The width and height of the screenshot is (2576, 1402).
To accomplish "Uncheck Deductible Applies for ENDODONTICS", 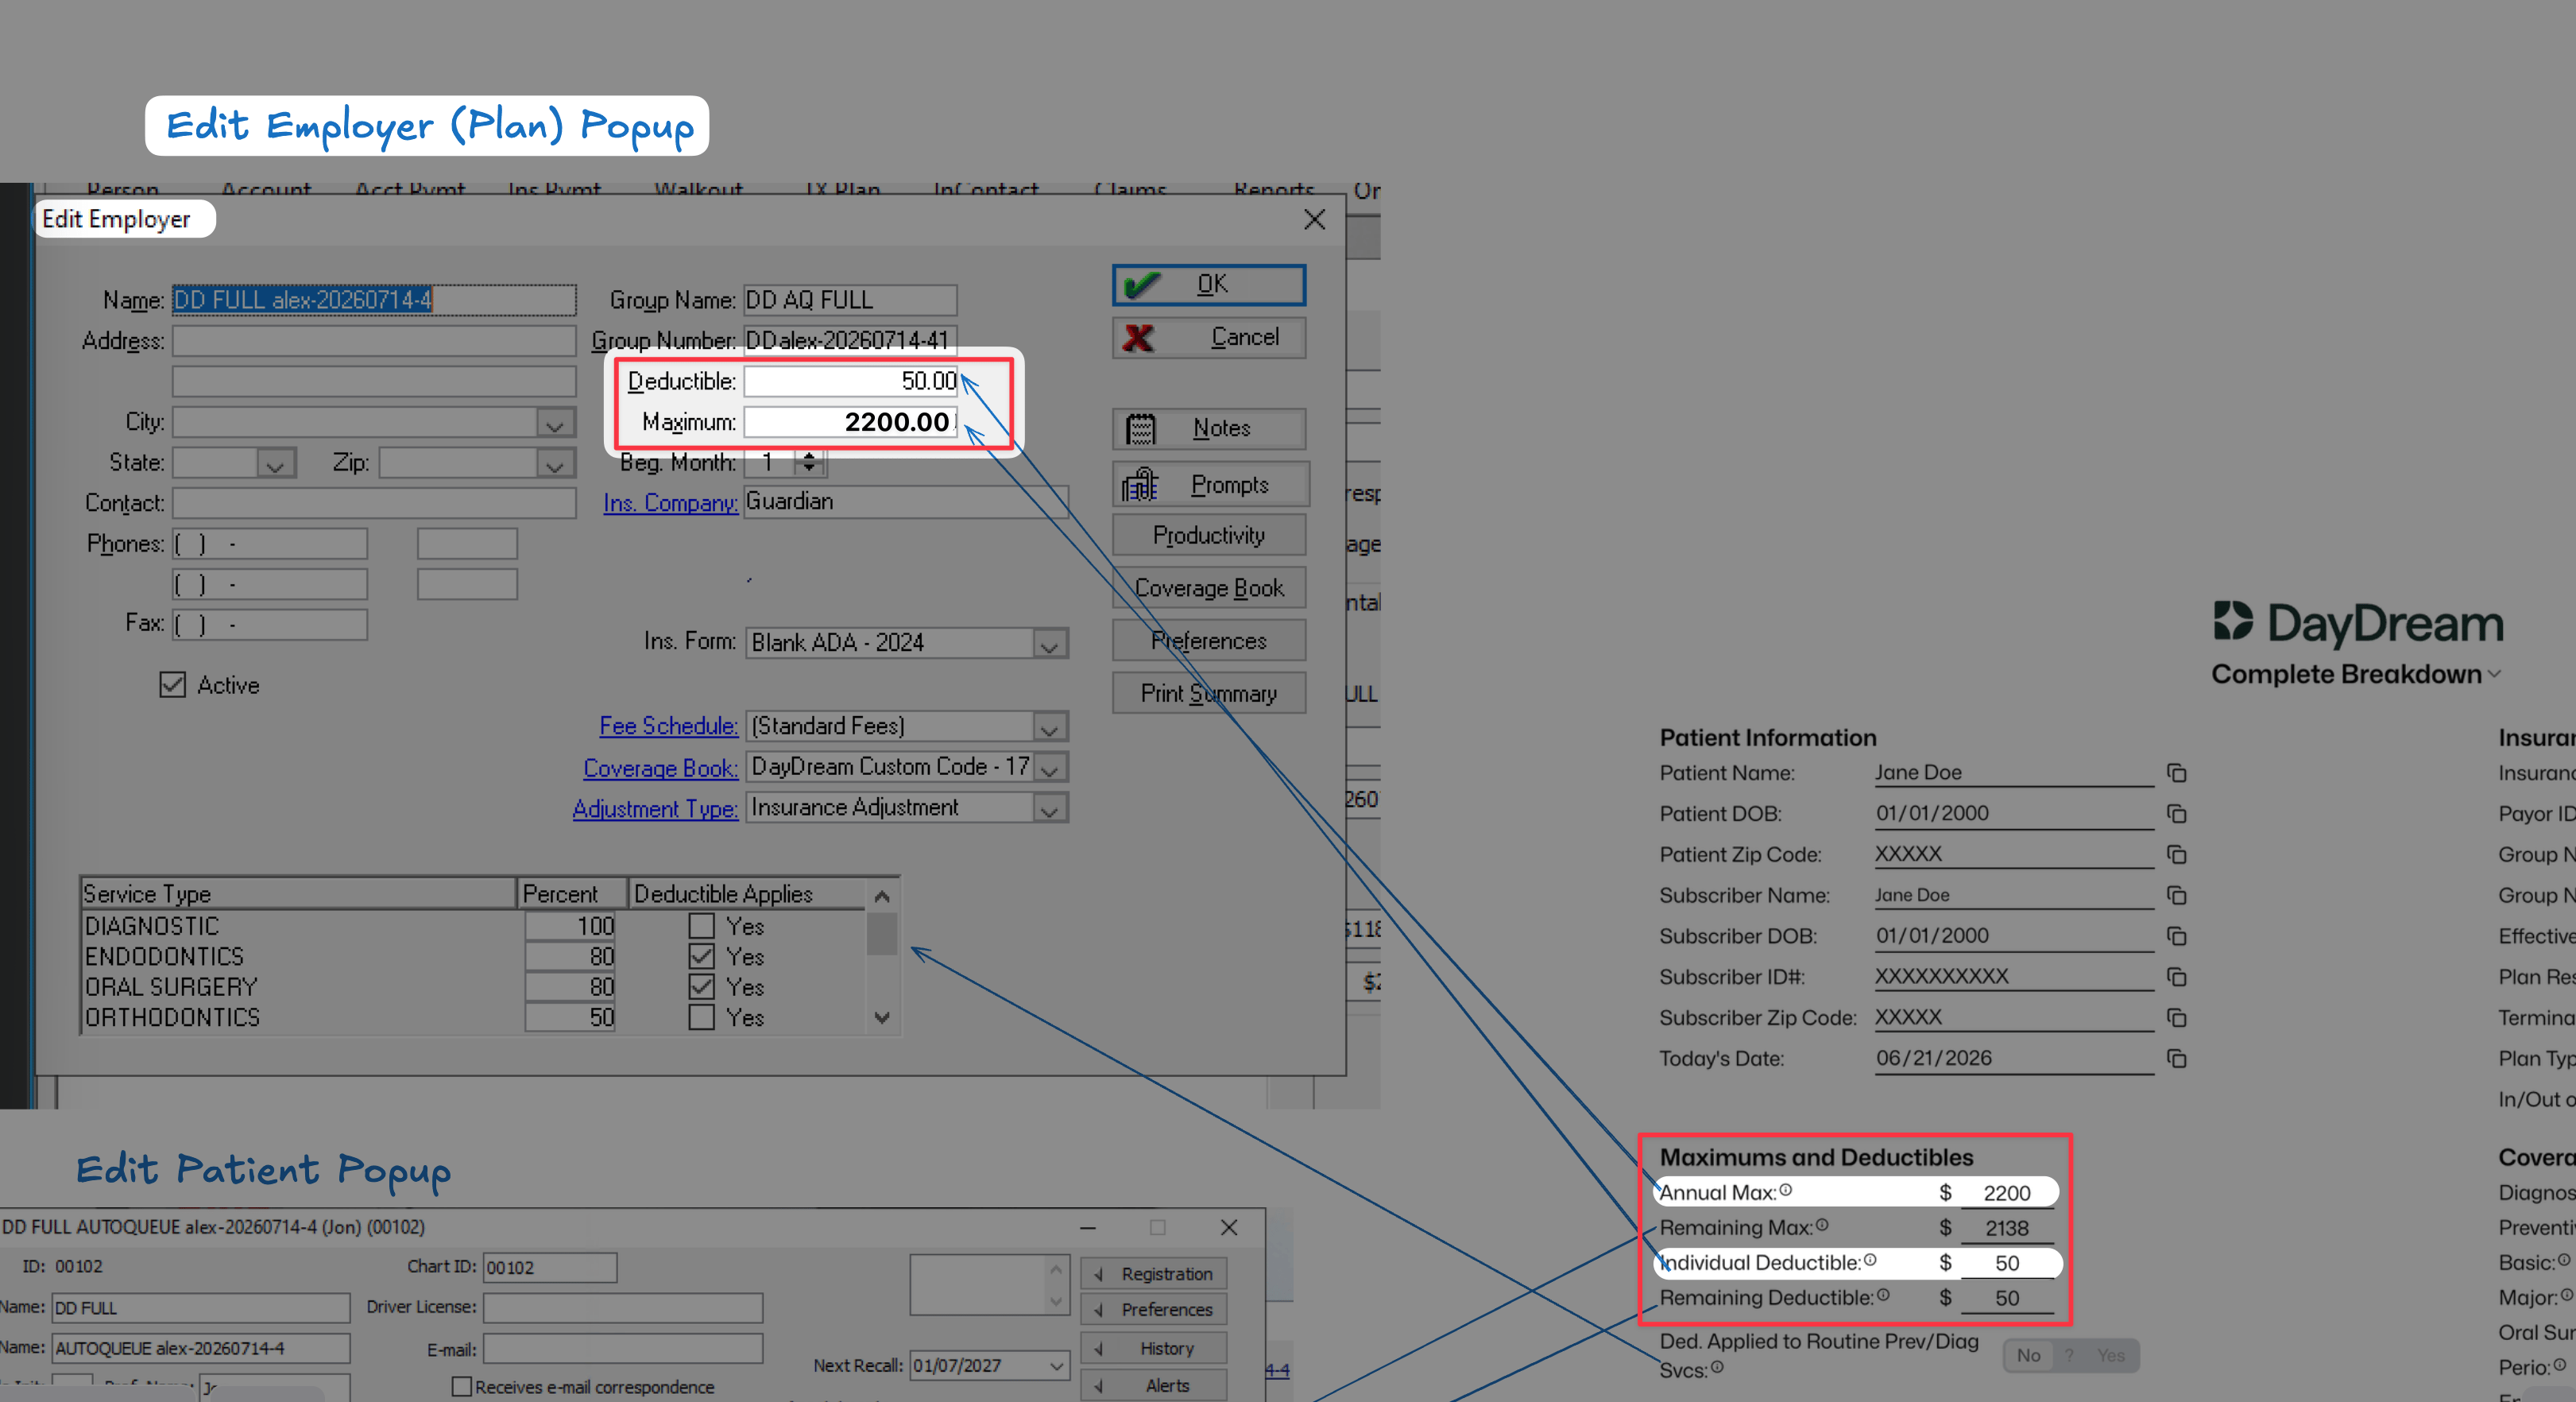I will coord(702,957).
